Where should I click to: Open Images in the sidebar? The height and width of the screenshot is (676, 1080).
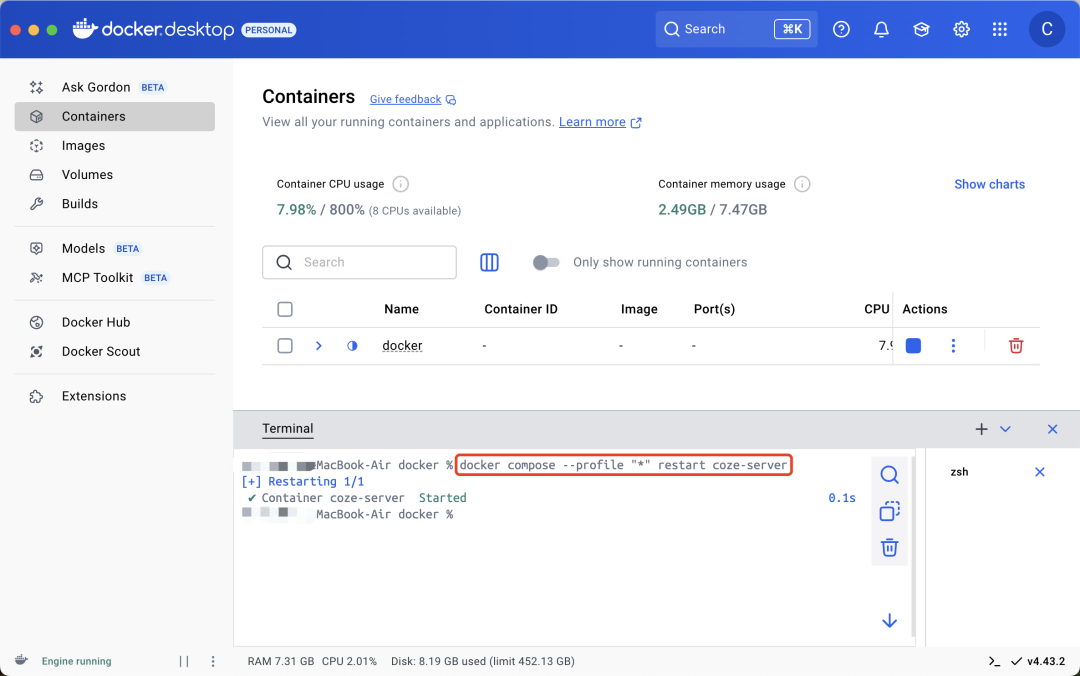point(83,146)
